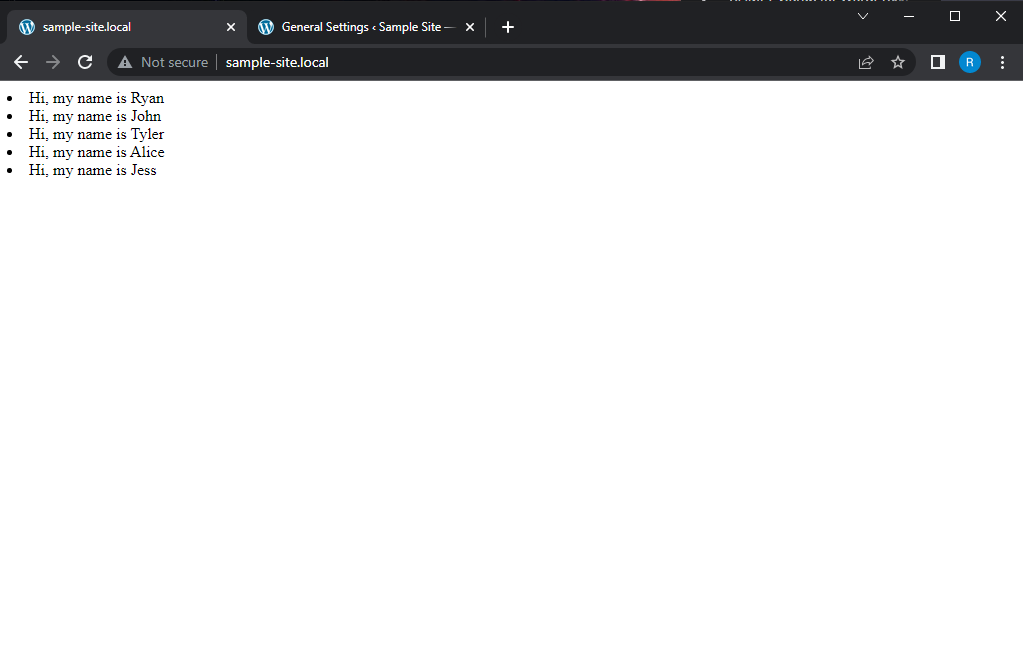This screenshot has height=668, width=1023.
Task: Close the sample-site.local tab
Action: pyautogui.click(x=230, y=27)
